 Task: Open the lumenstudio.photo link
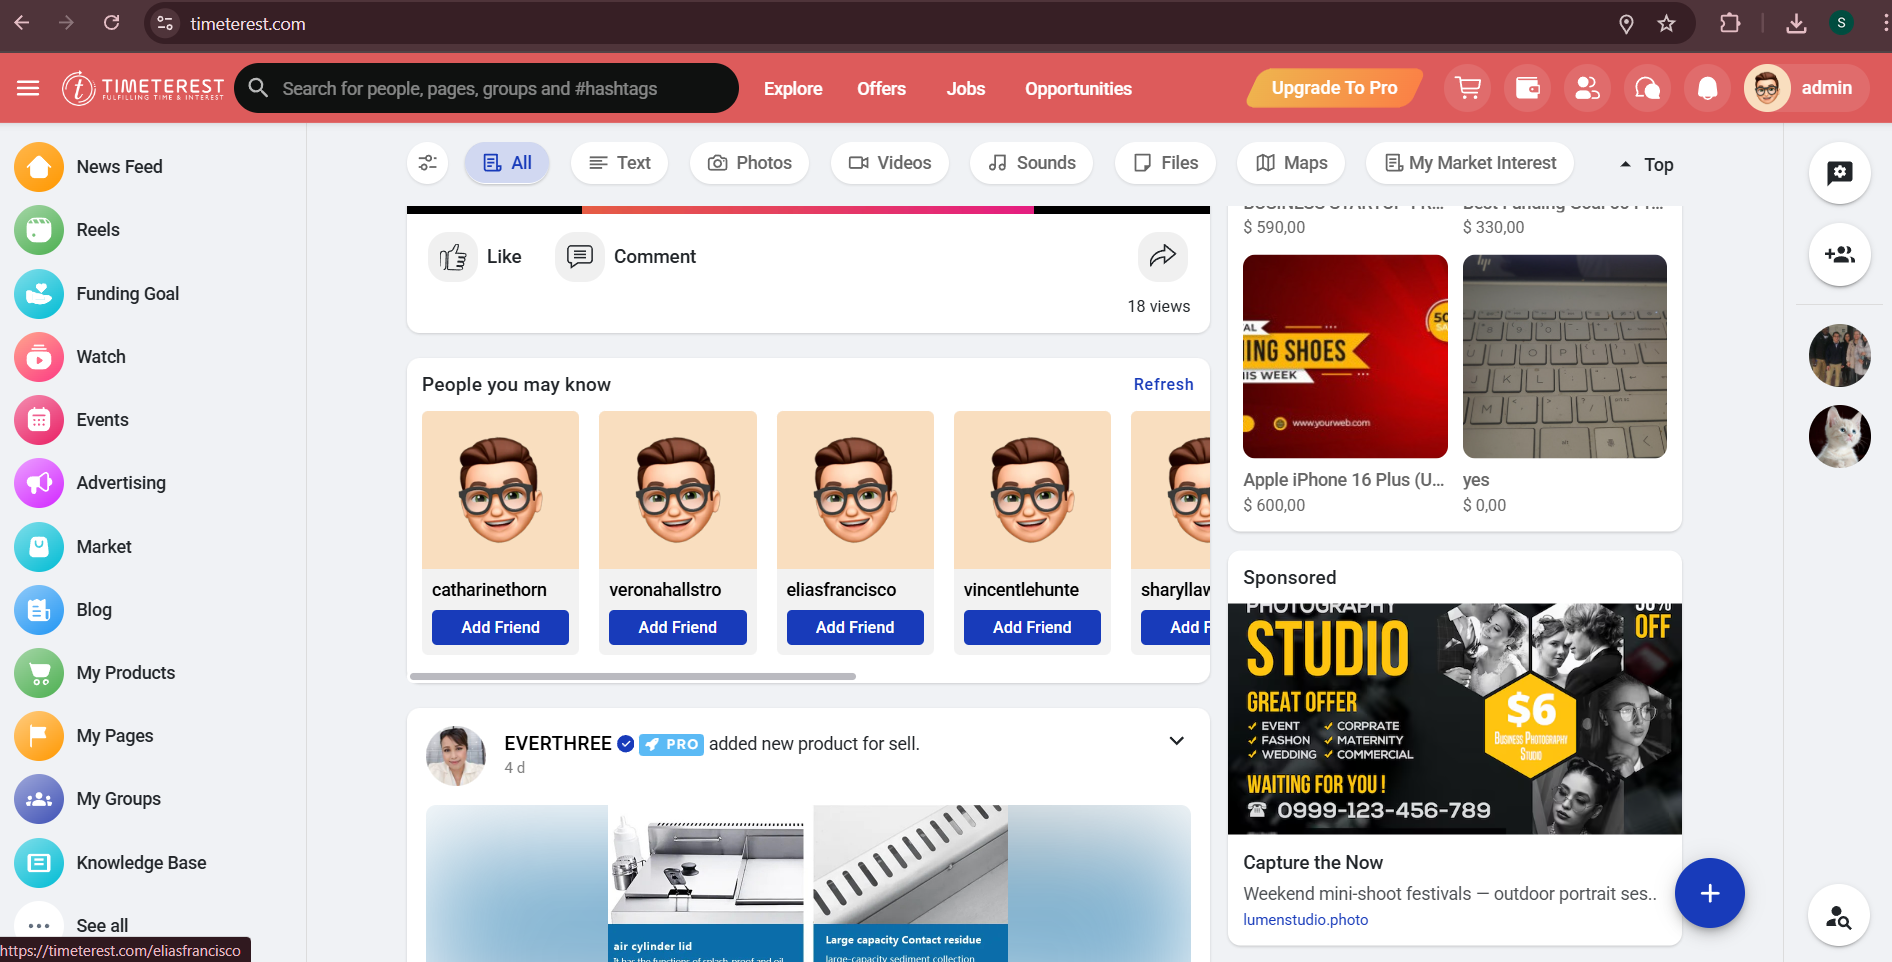point(1305,920)
